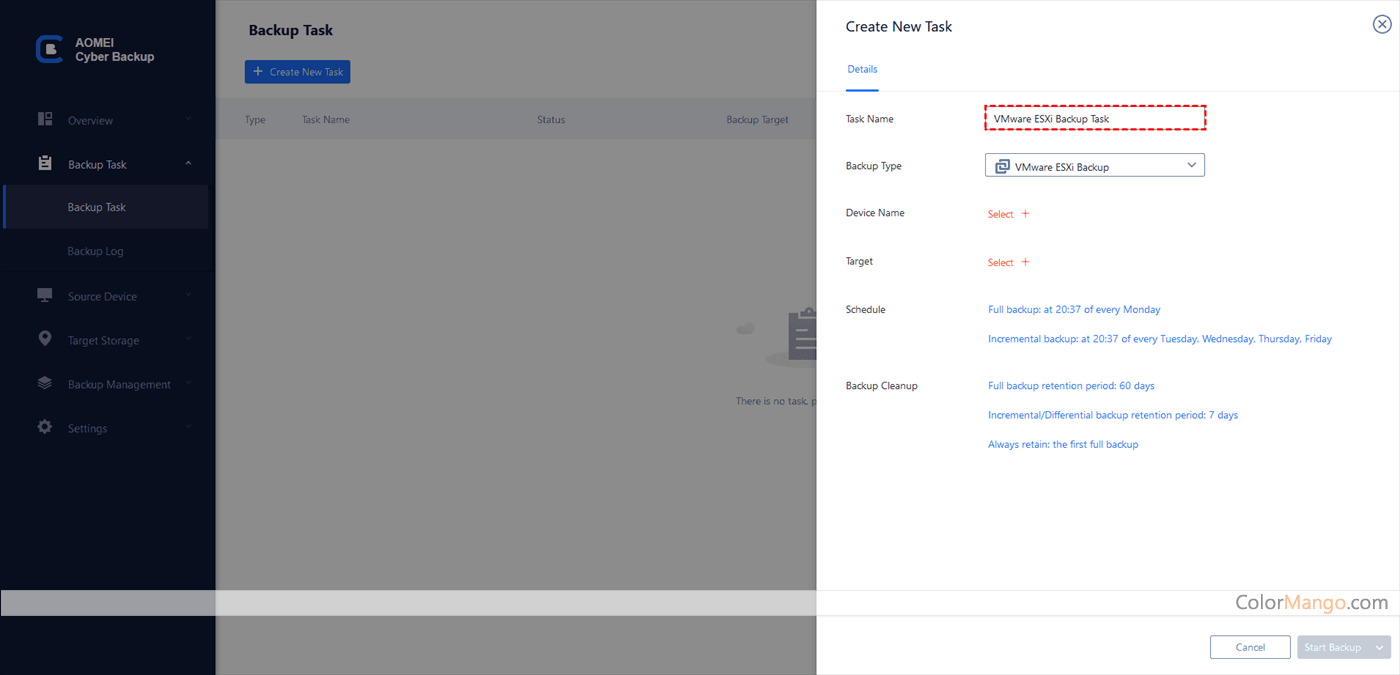This screenshot has height=675, width=1400.
Task: Click the Backup Task clipboard icon
Action: pos(45,163)
